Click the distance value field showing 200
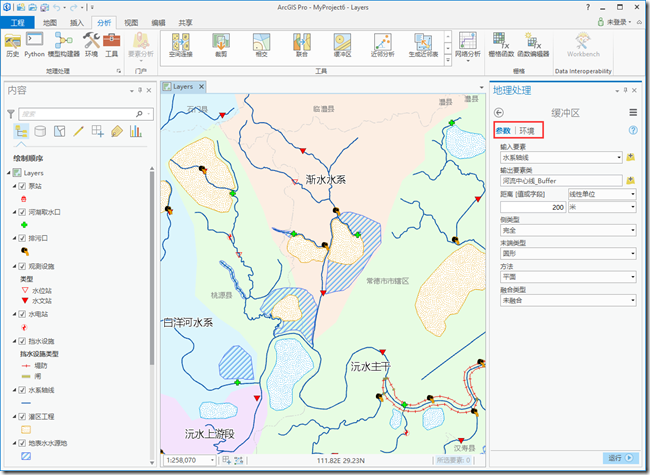The width and height of the screenshot is (650, 475). coord(533,207)
